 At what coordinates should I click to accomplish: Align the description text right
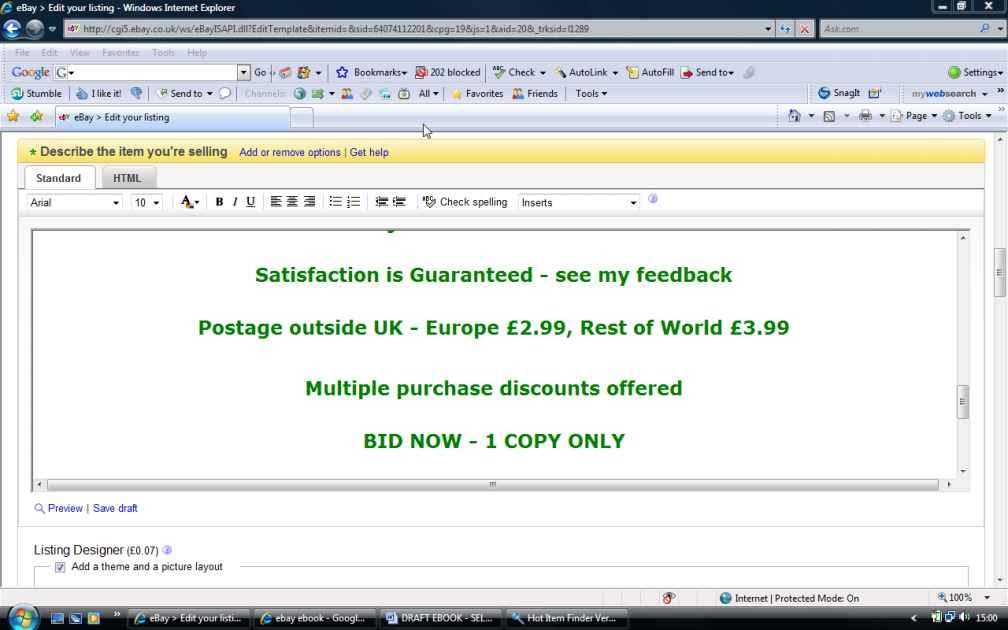pos(309,202)
